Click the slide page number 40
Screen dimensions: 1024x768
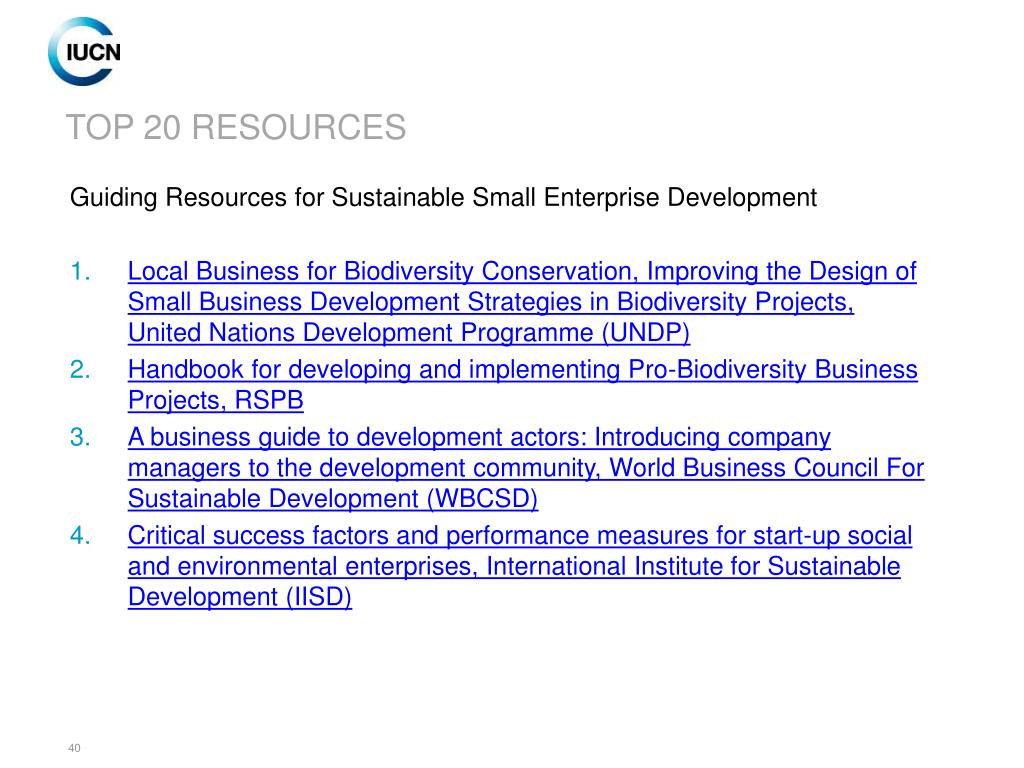pyautogui.click(x=74, y=748)
